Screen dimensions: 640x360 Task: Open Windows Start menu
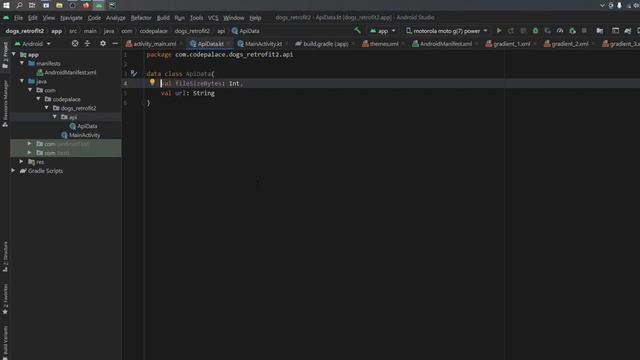click(x=6, y=5)
